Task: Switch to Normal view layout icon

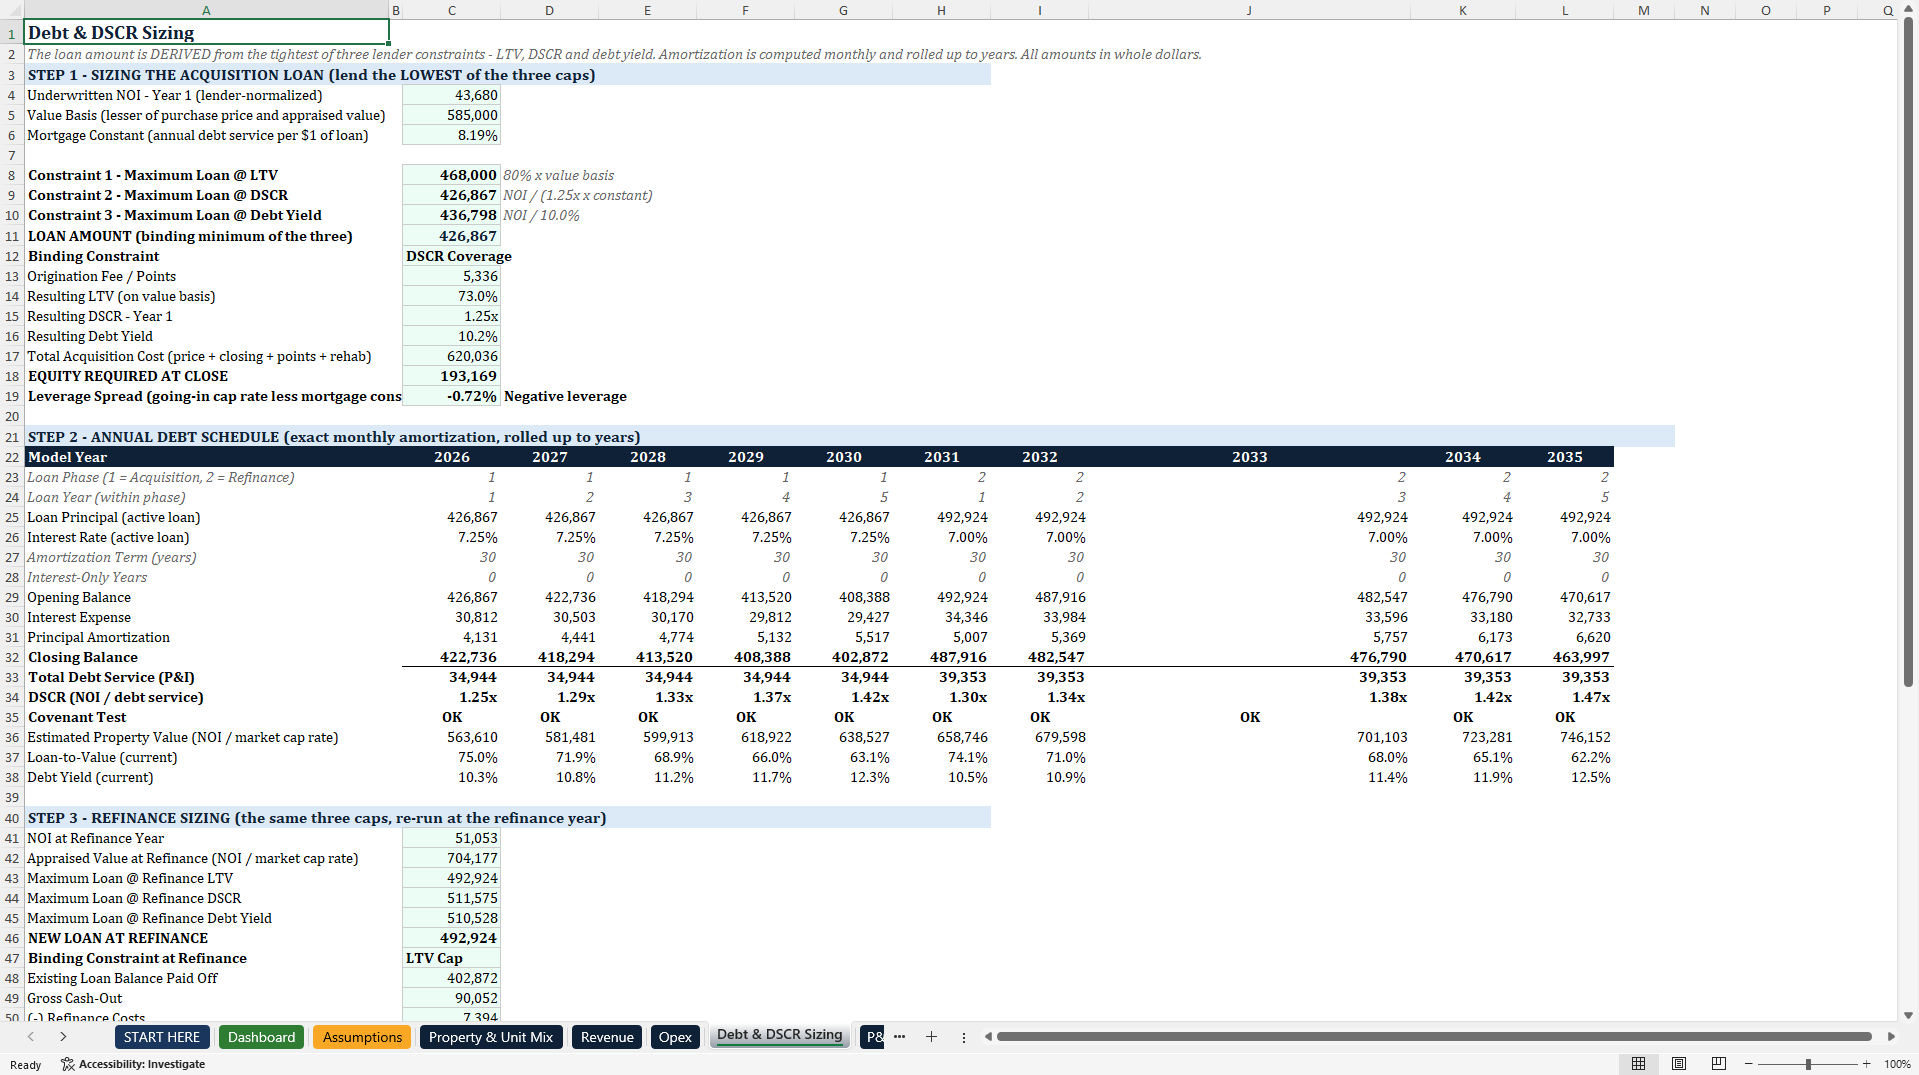Action: tap(1638, 1064)
